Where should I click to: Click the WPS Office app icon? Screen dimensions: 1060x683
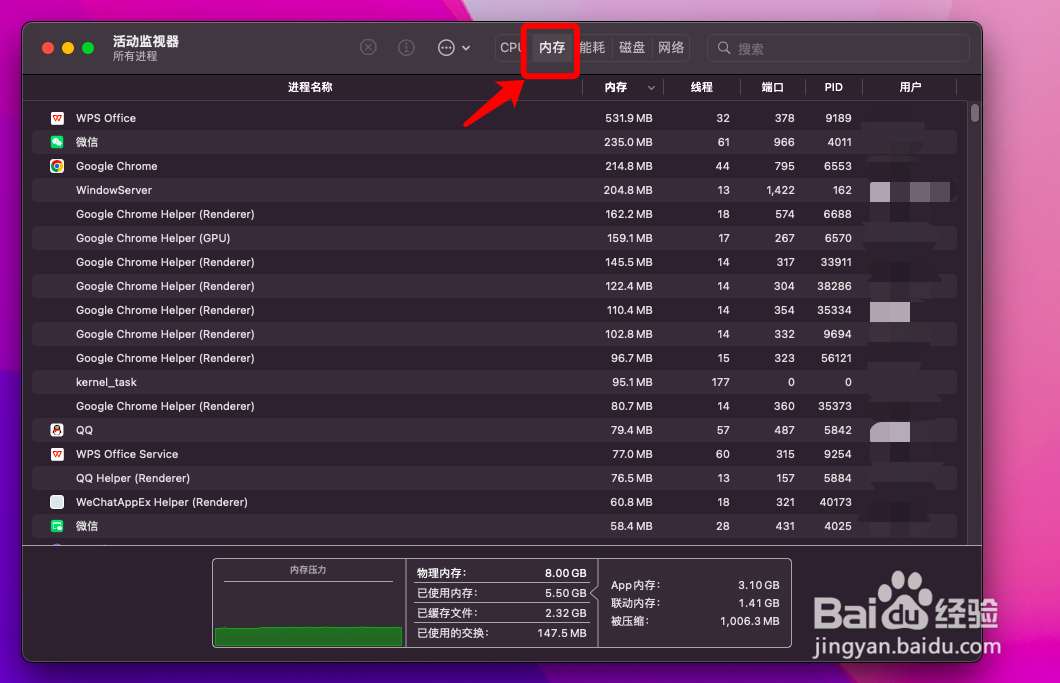pyautogui.click(x=57, y=118)
